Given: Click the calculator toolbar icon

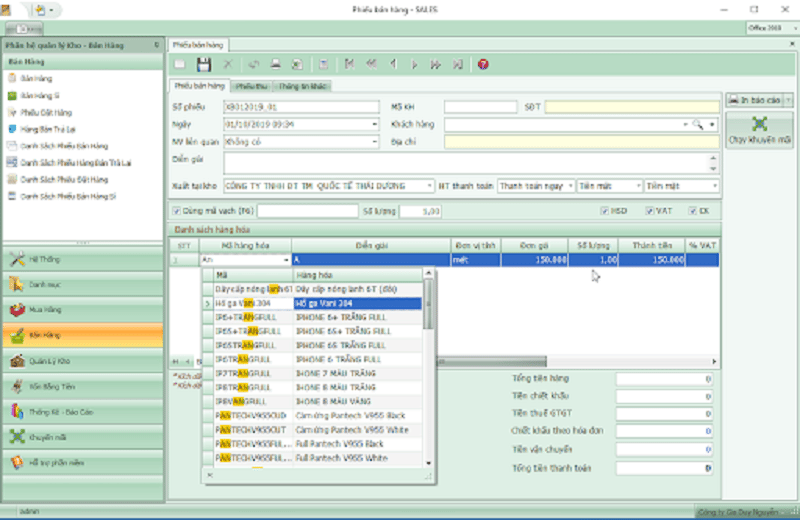Looking at the screenshot, I should tap(323, 64).
